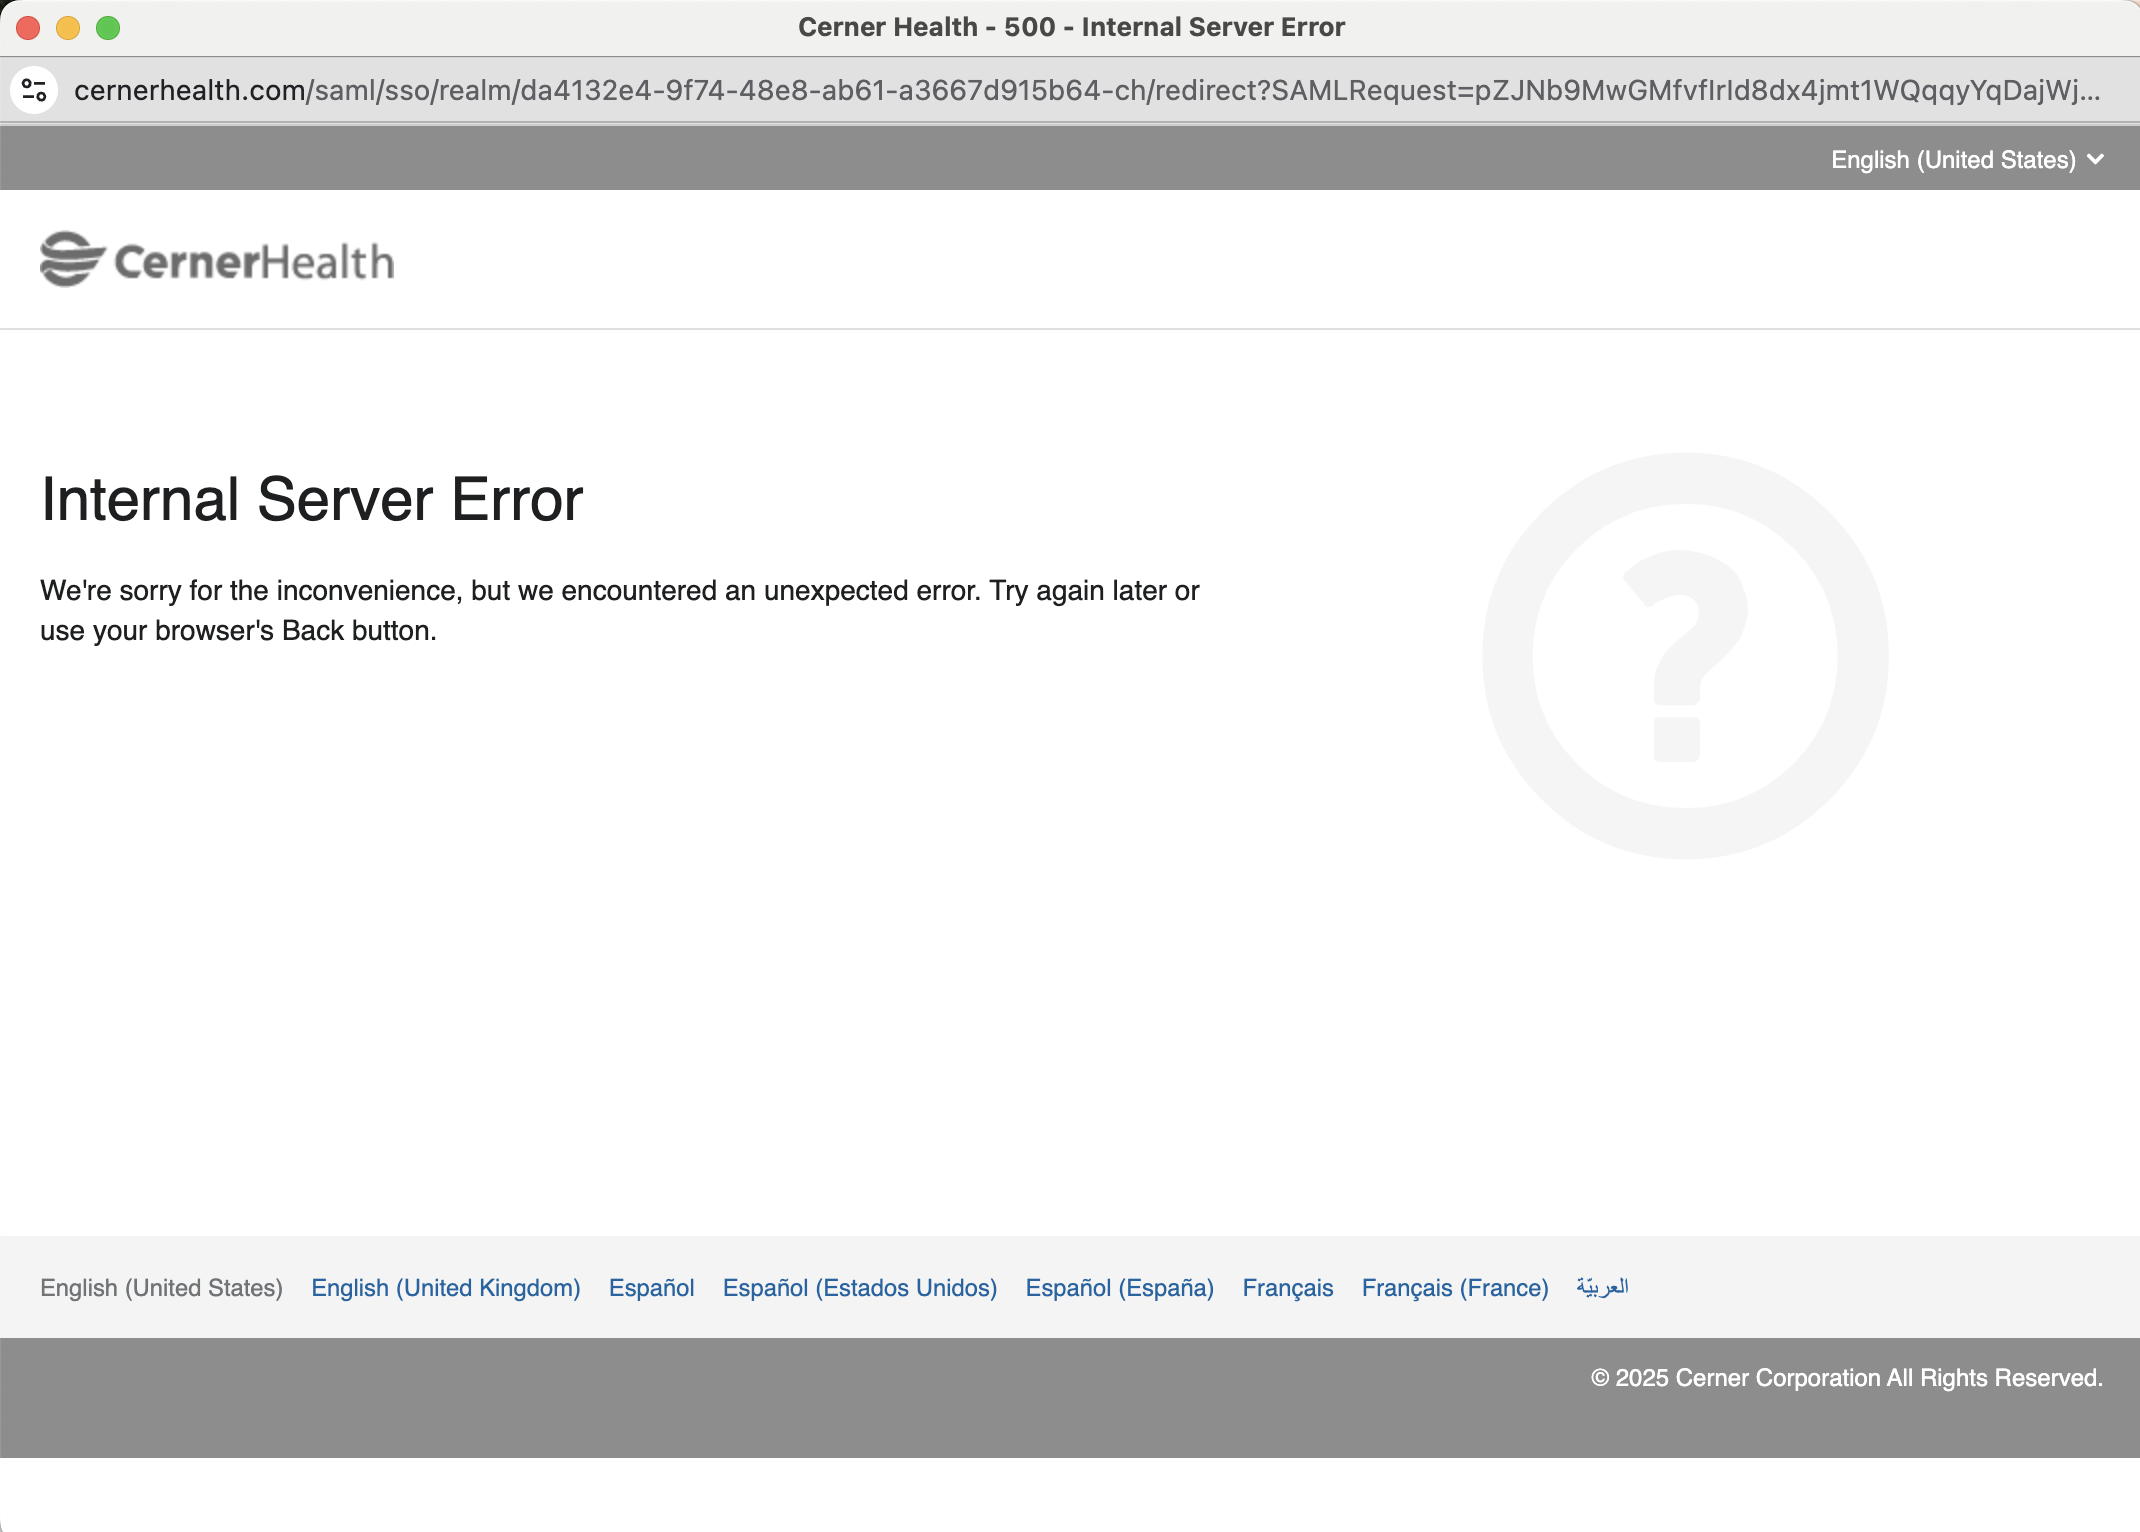Switch to Arabic language link
The image size is (2140, 1532).
[x=1602, y=1287]
